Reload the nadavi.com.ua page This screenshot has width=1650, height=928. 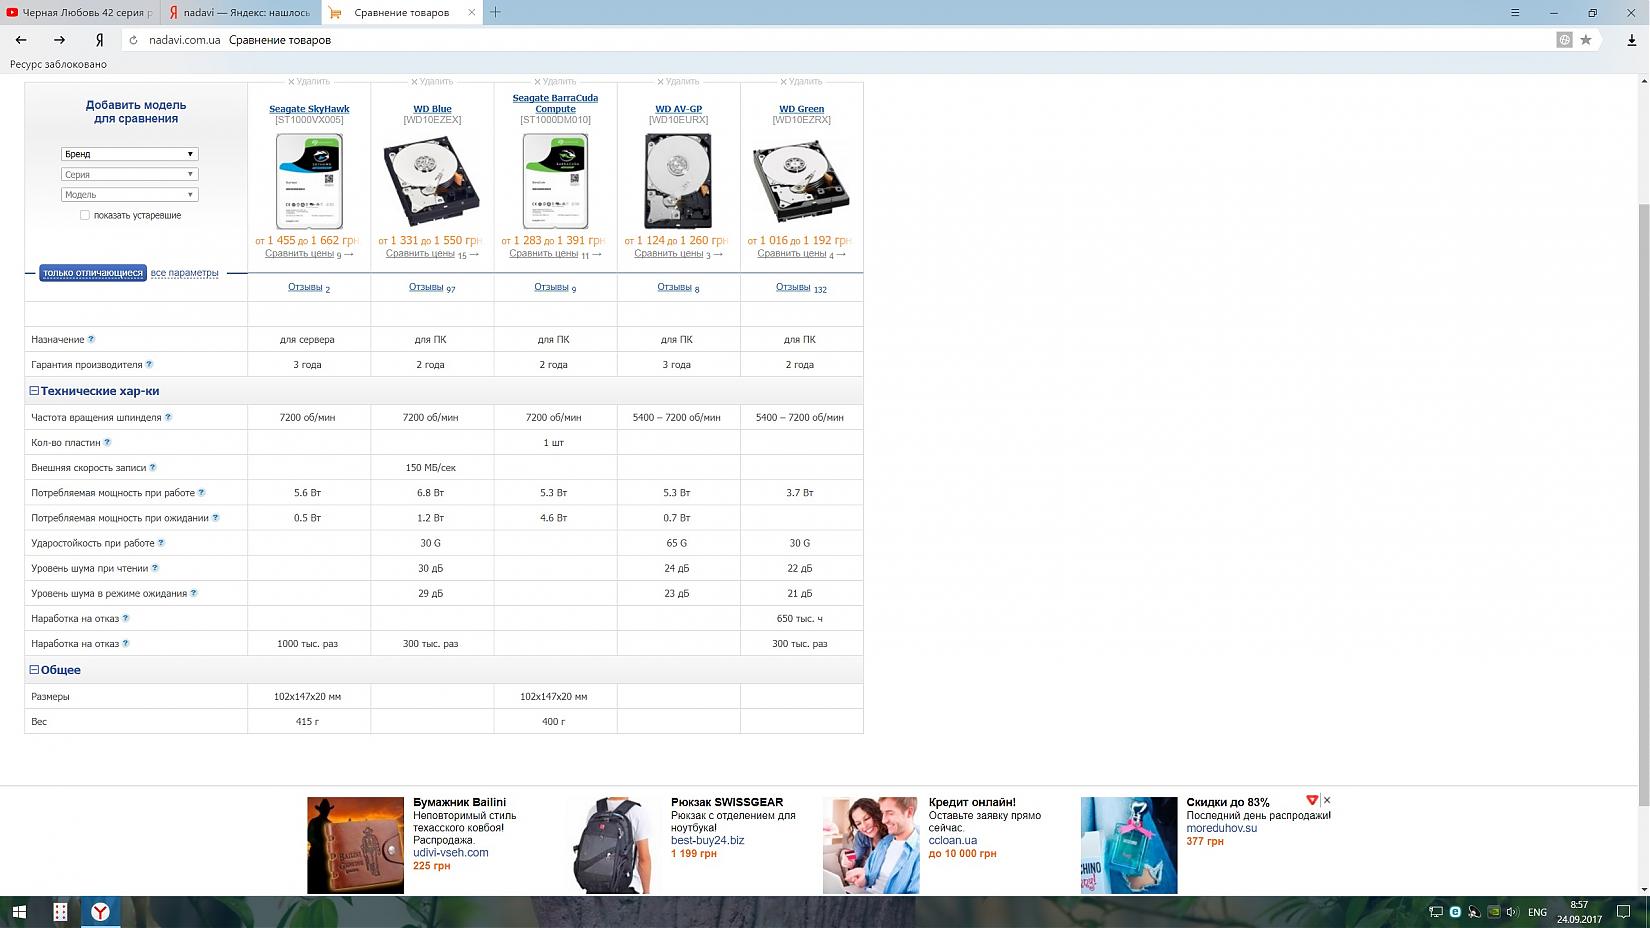point(133,40)
